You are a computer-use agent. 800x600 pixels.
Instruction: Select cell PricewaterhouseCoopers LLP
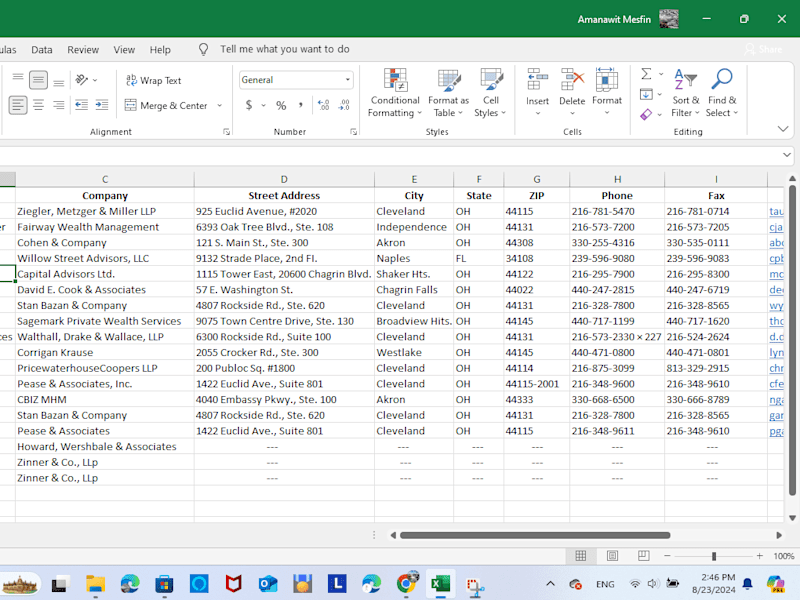pos(105,368)
